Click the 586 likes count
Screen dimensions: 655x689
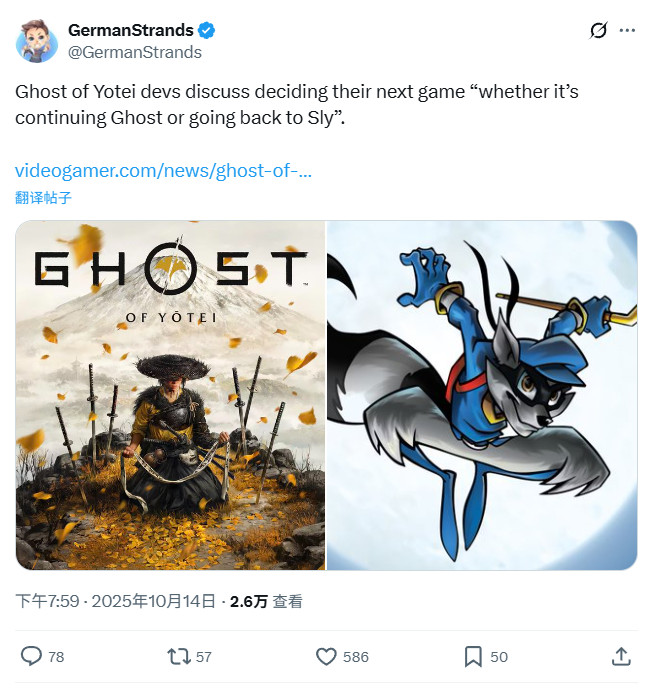pyautogui.click(x=355, y=657)
